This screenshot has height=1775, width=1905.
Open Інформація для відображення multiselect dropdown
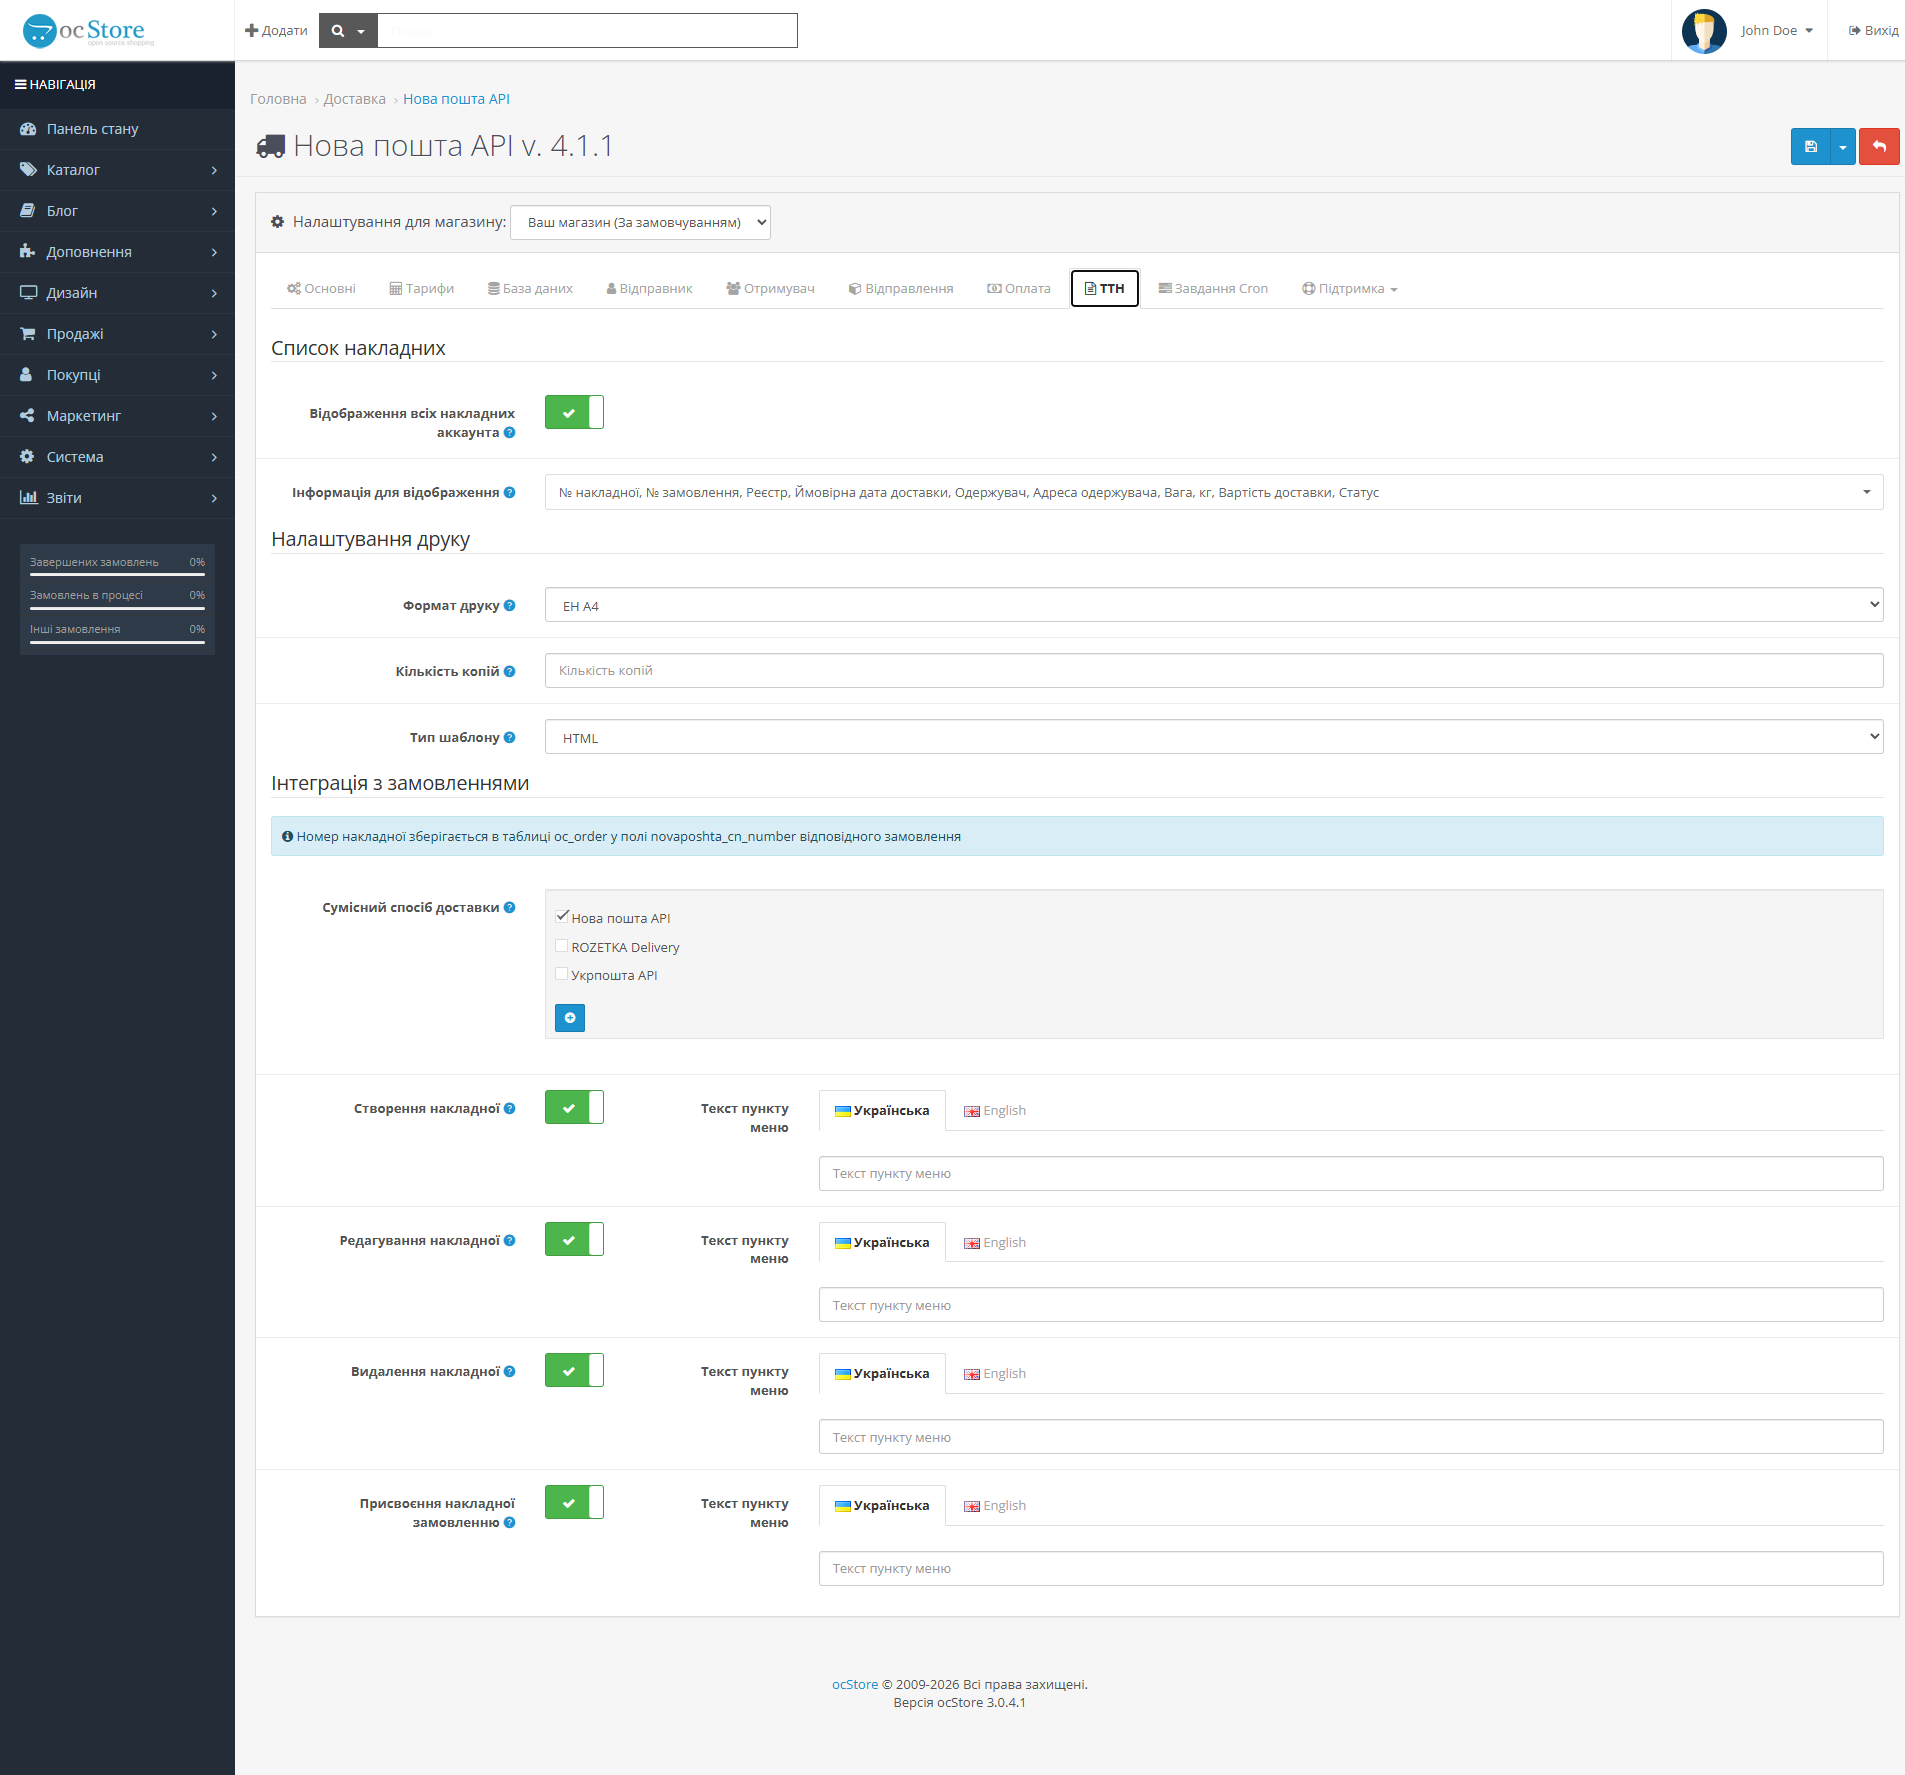tap(1214, 492)
